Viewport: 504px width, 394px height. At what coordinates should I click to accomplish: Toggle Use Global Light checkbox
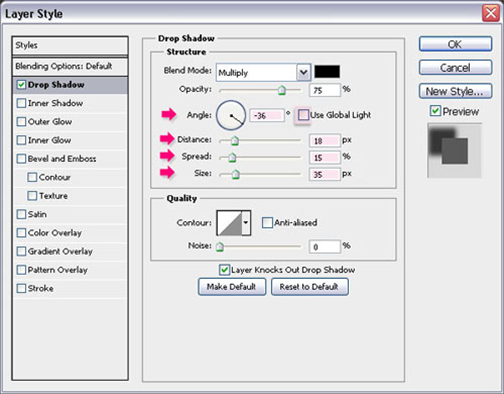click(x=303, y=115)
